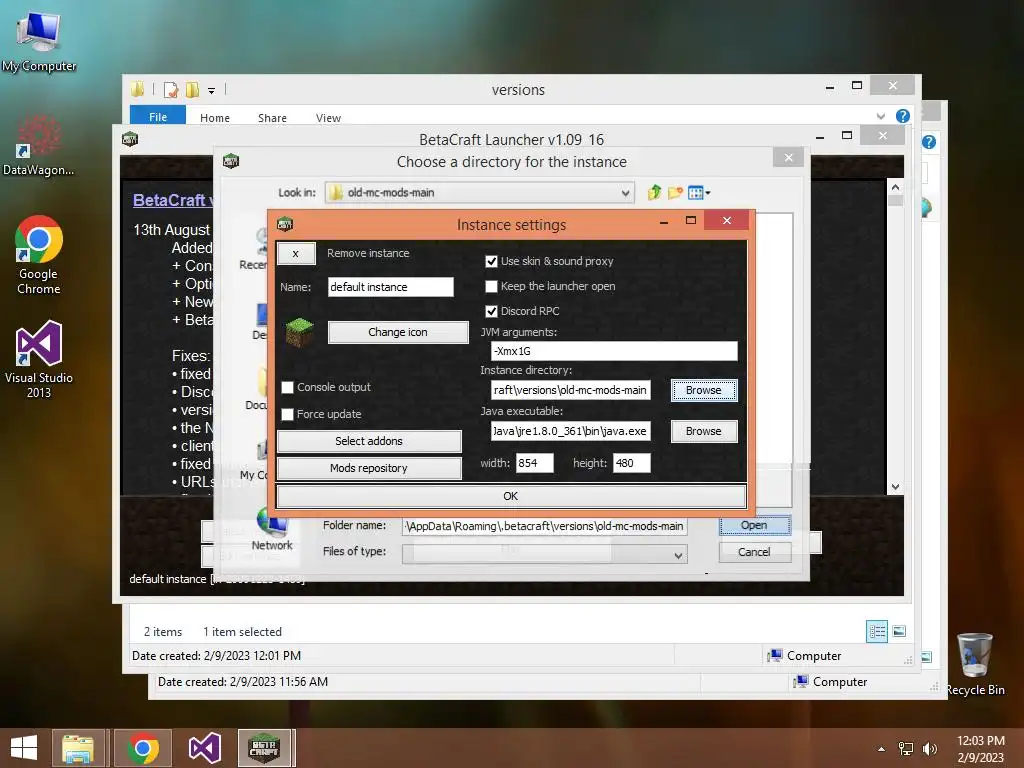Viewport: 1024px width, 768px height.
Task: Open the view menu icon in directory chooser
Action: 699,193
